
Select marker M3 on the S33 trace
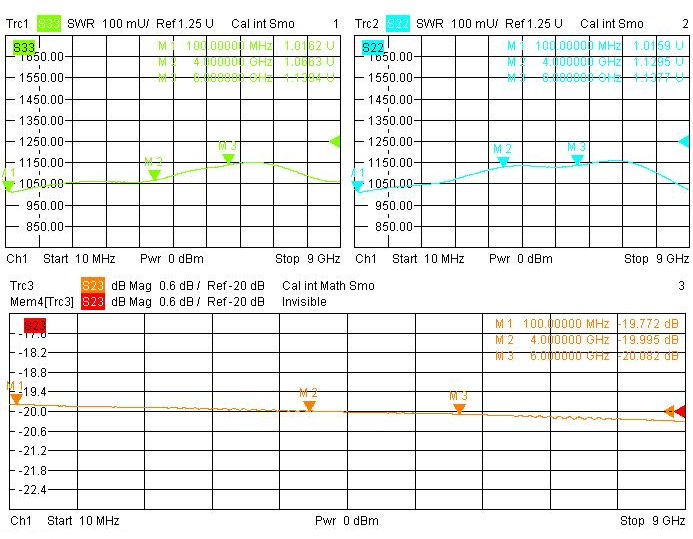pyautogui.click(x=228, y=157)
